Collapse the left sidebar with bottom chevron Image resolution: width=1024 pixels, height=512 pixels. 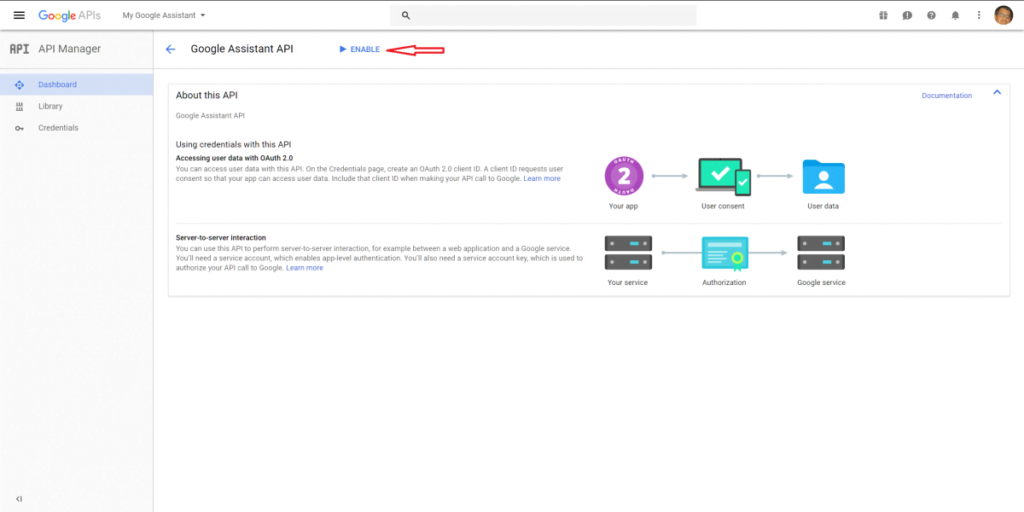(19, 499)
